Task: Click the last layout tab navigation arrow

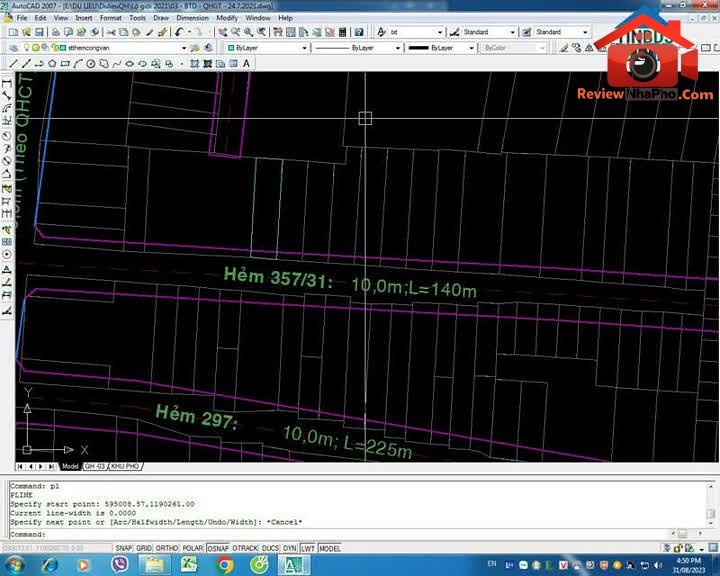Action: (x=51, y=466)
